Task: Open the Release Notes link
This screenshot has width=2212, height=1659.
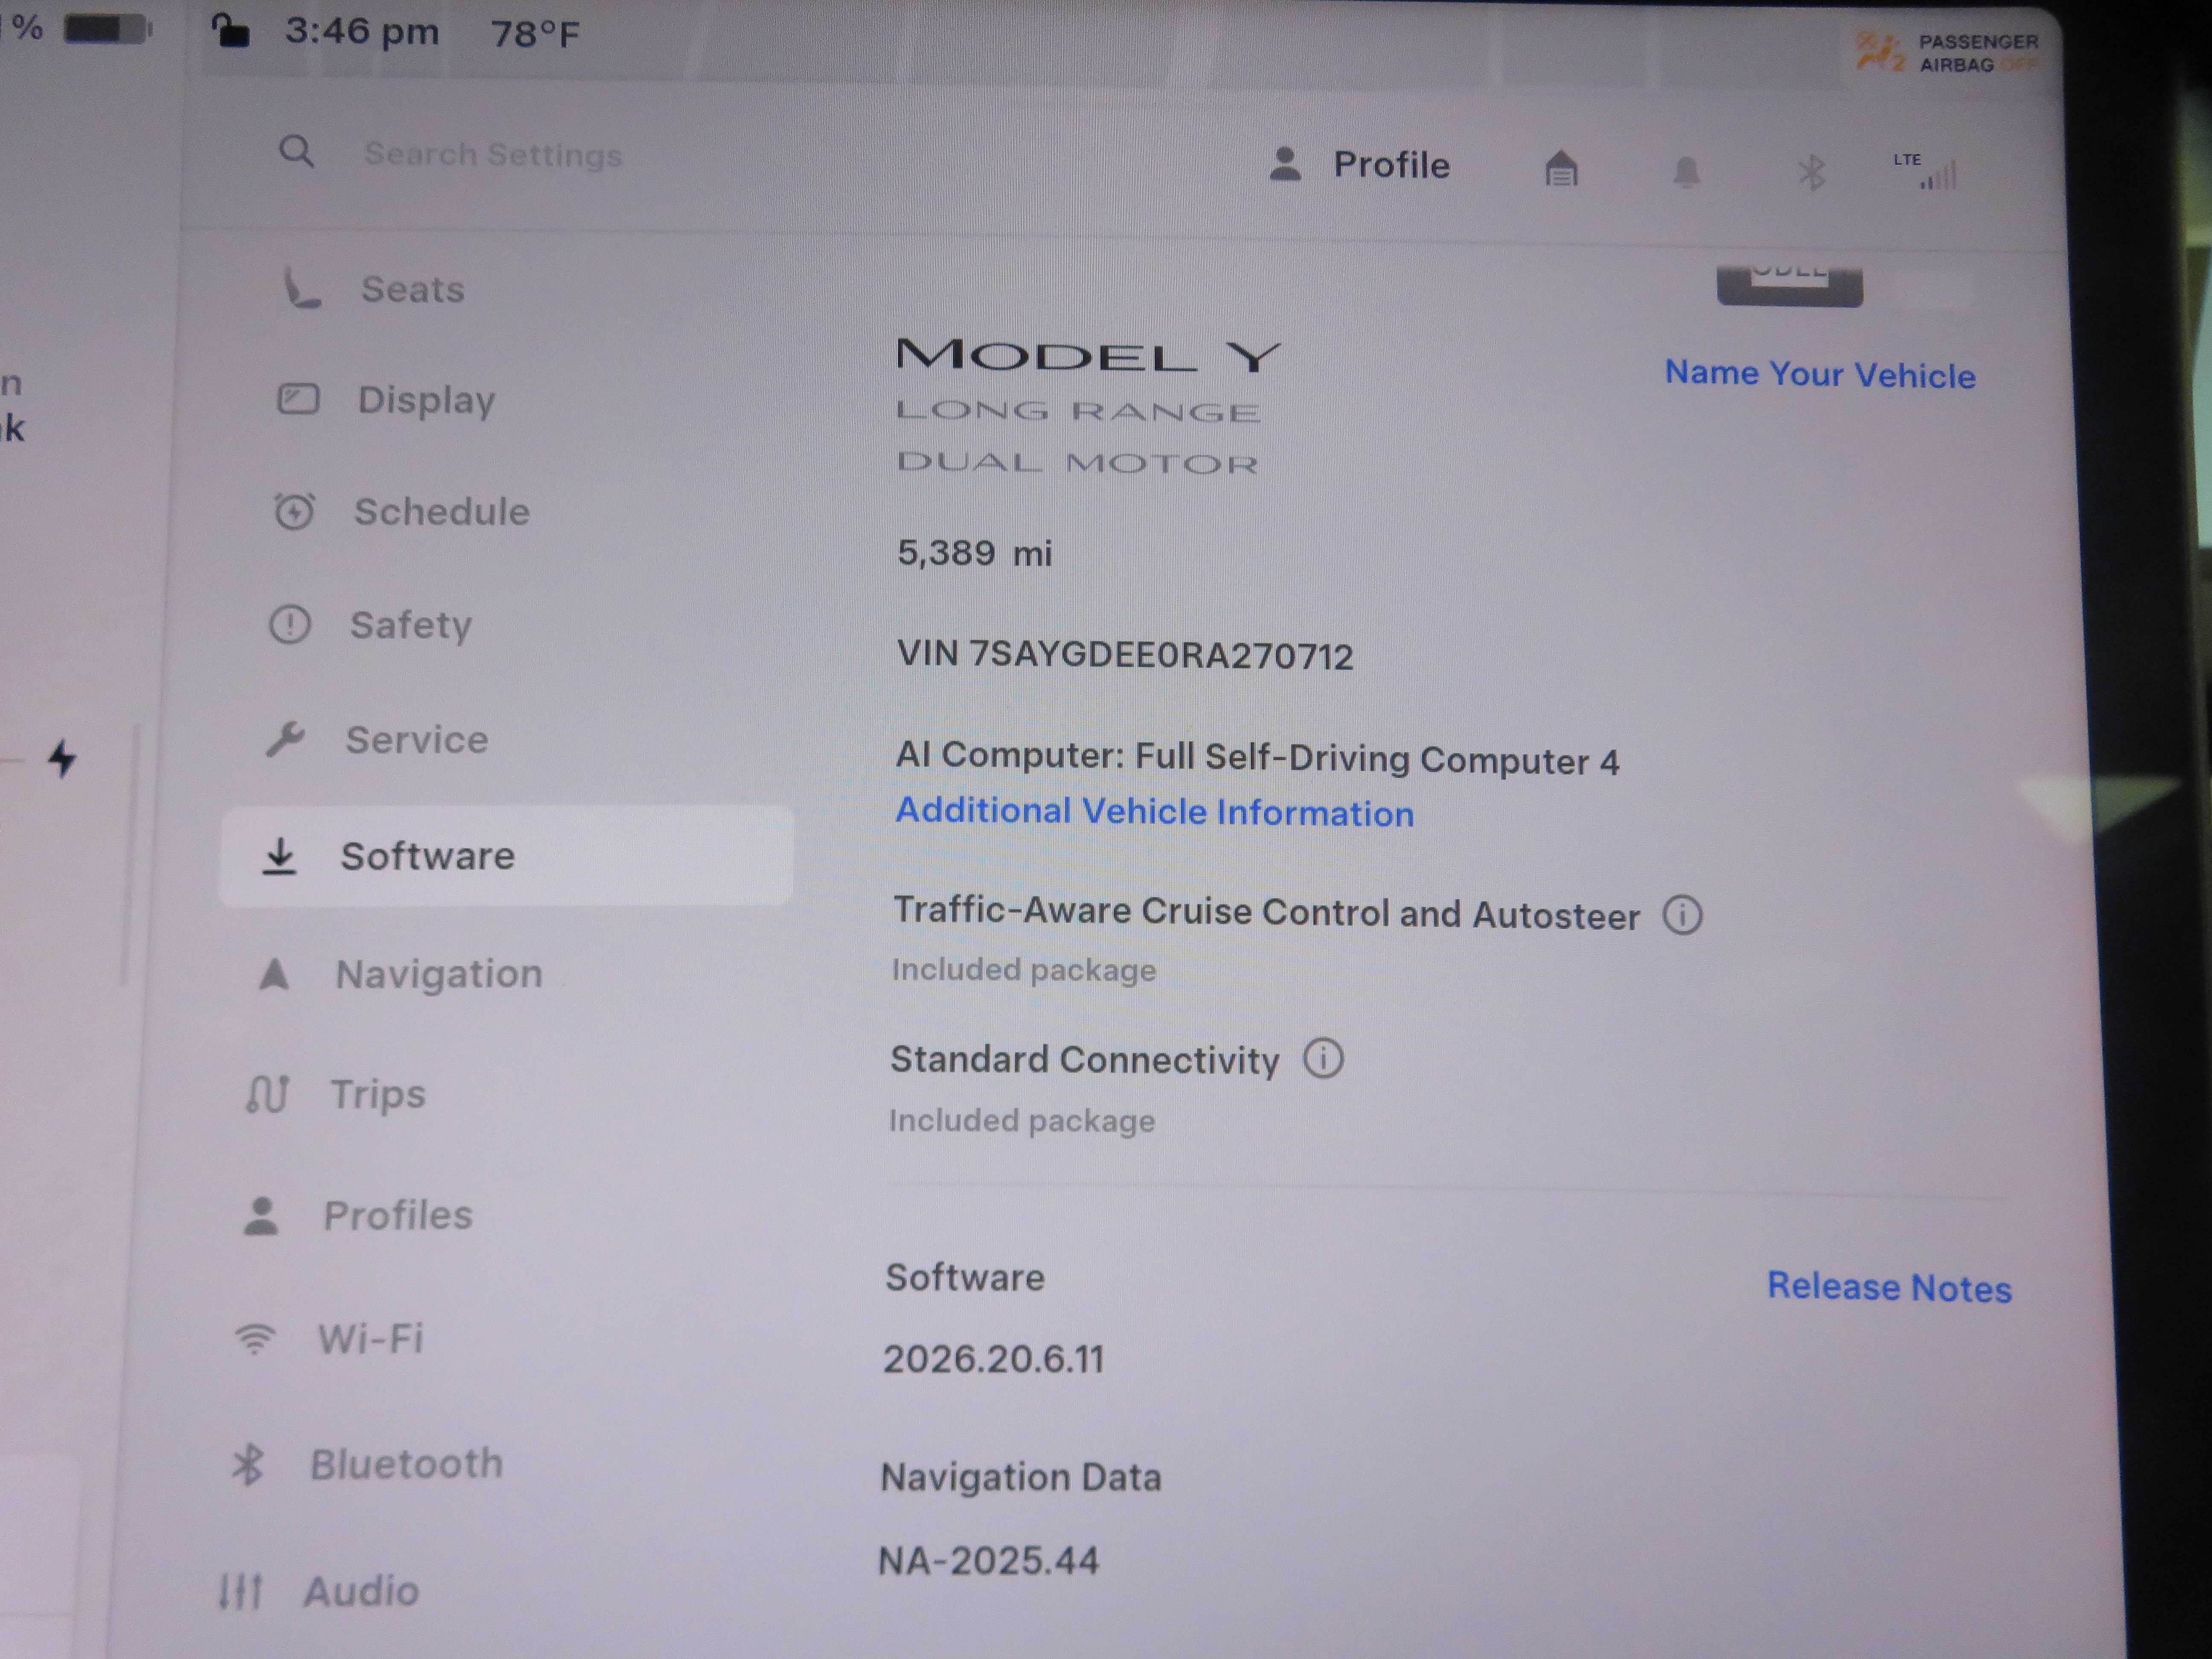Action: [1889, 1287]
